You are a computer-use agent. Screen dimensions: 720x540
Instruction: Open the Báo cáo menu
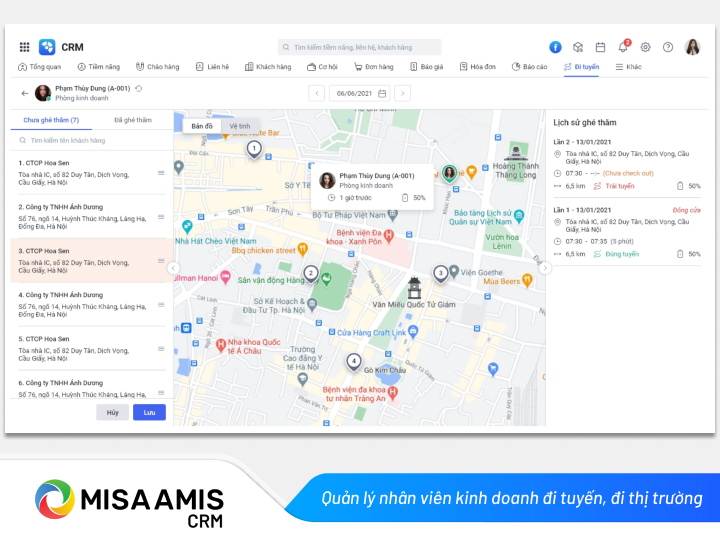tap(529, 67)
